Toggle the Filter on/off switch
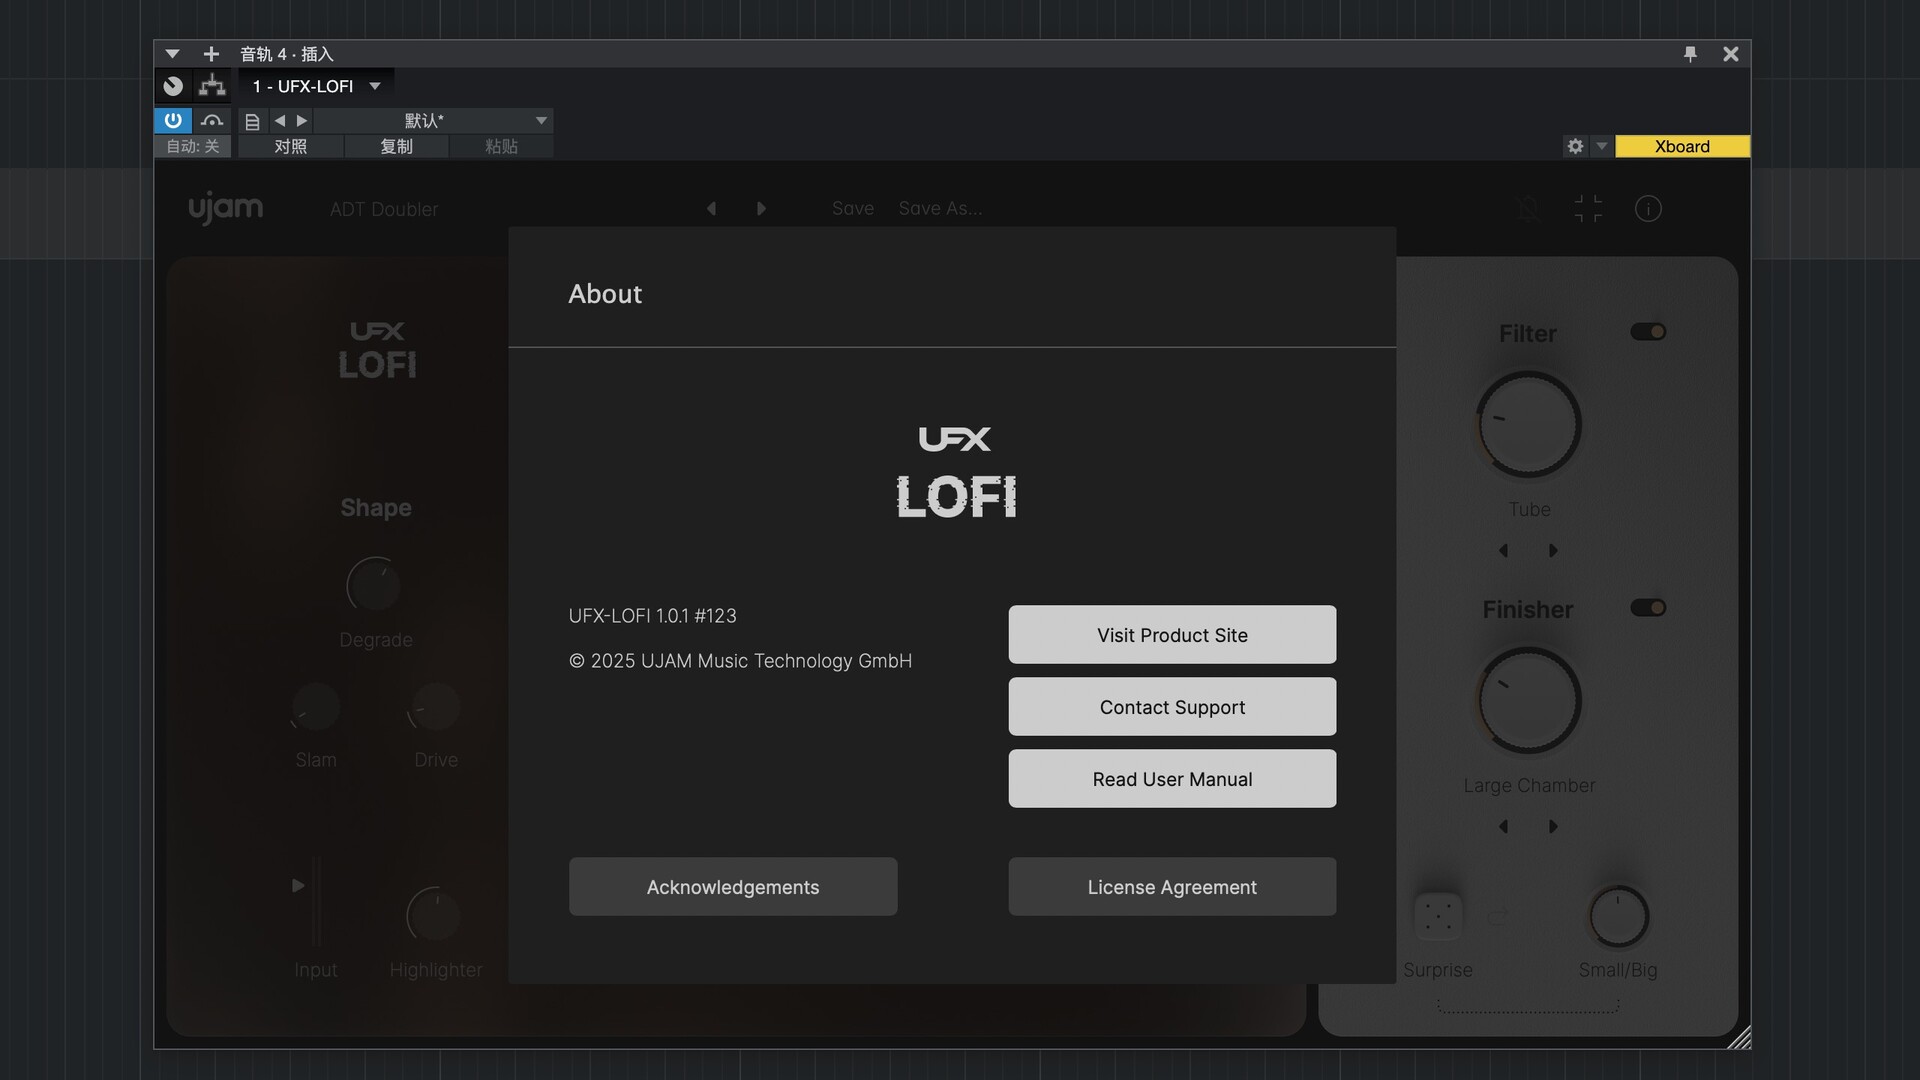1920x1080 pixels. pyautogui.click(x=1648, y=332)
